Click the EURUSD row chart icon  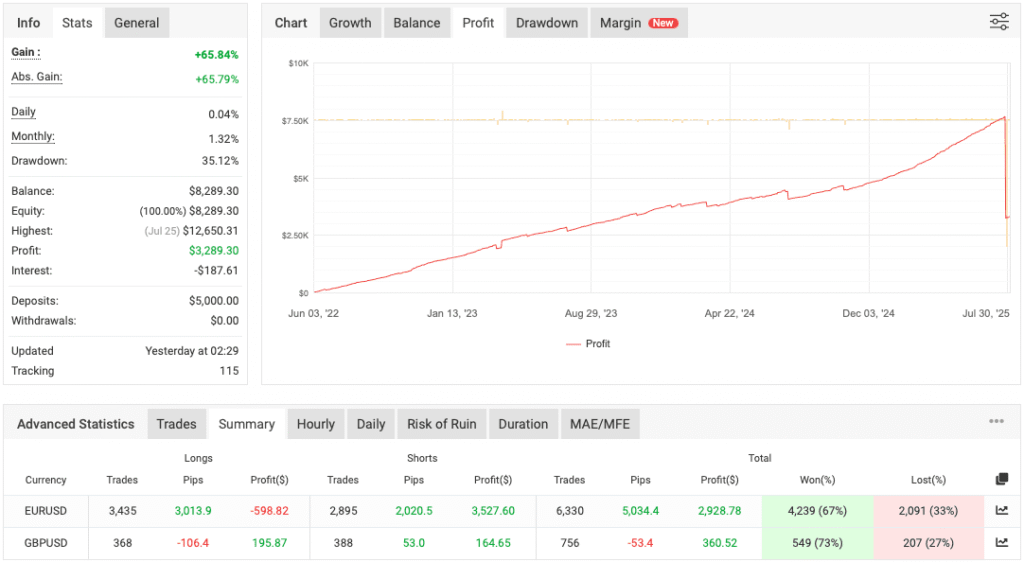(1001, 511)
